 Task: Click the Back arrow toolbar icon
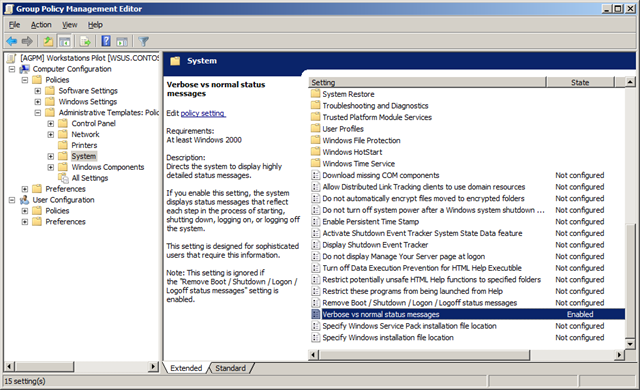[x=12, y=41]
